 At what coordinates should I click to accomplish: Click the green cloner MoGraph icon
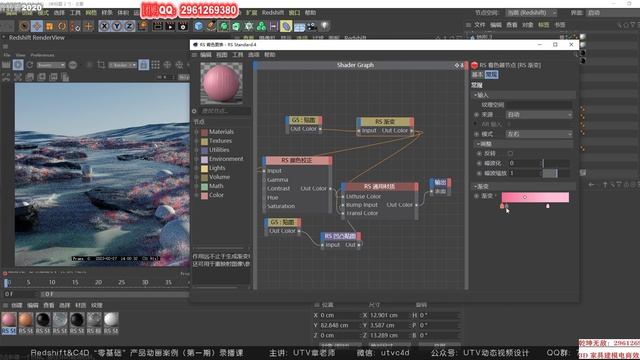coord(261,26)
